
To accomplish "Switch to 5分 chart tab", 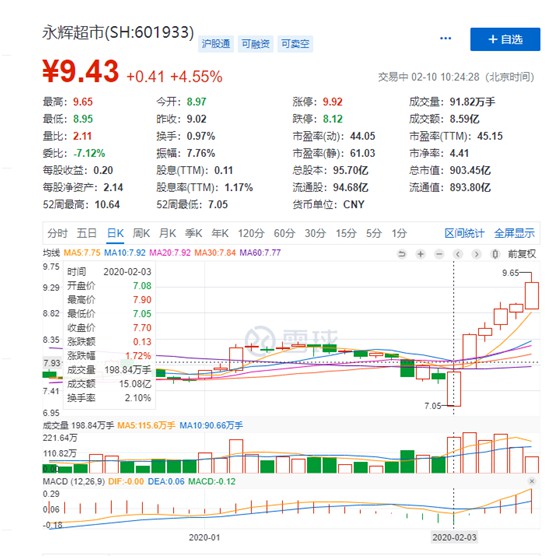I will tap(374, 233).
